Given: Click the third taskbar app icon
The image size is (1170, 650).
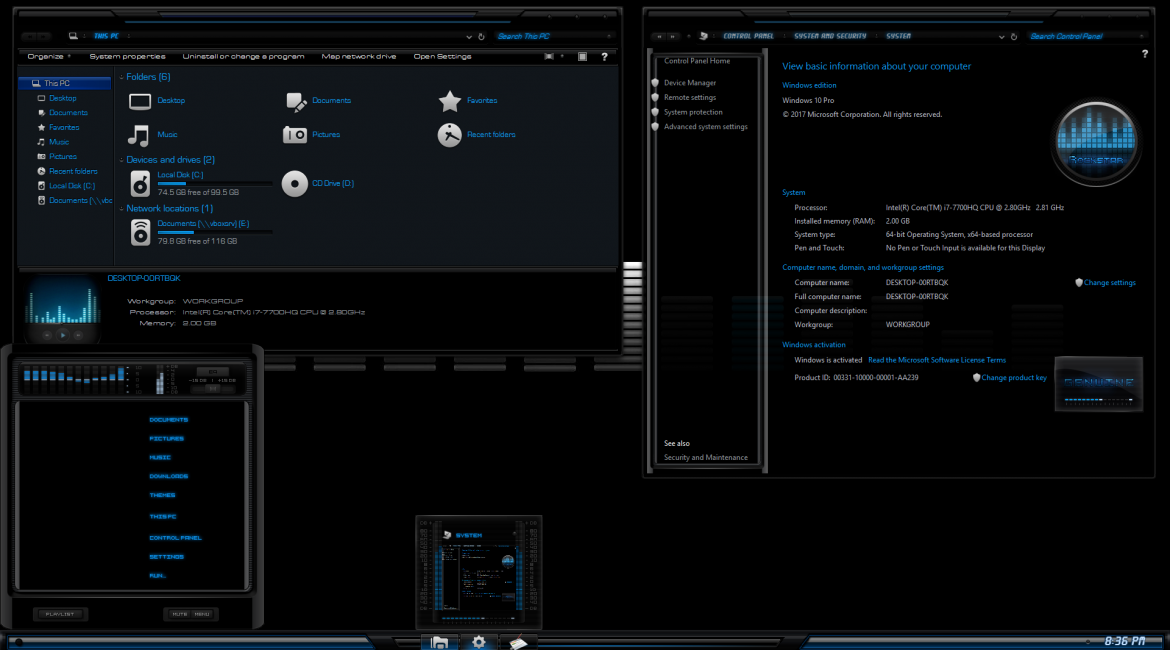Looking at the screenshot, I should [x=518, y=643].
